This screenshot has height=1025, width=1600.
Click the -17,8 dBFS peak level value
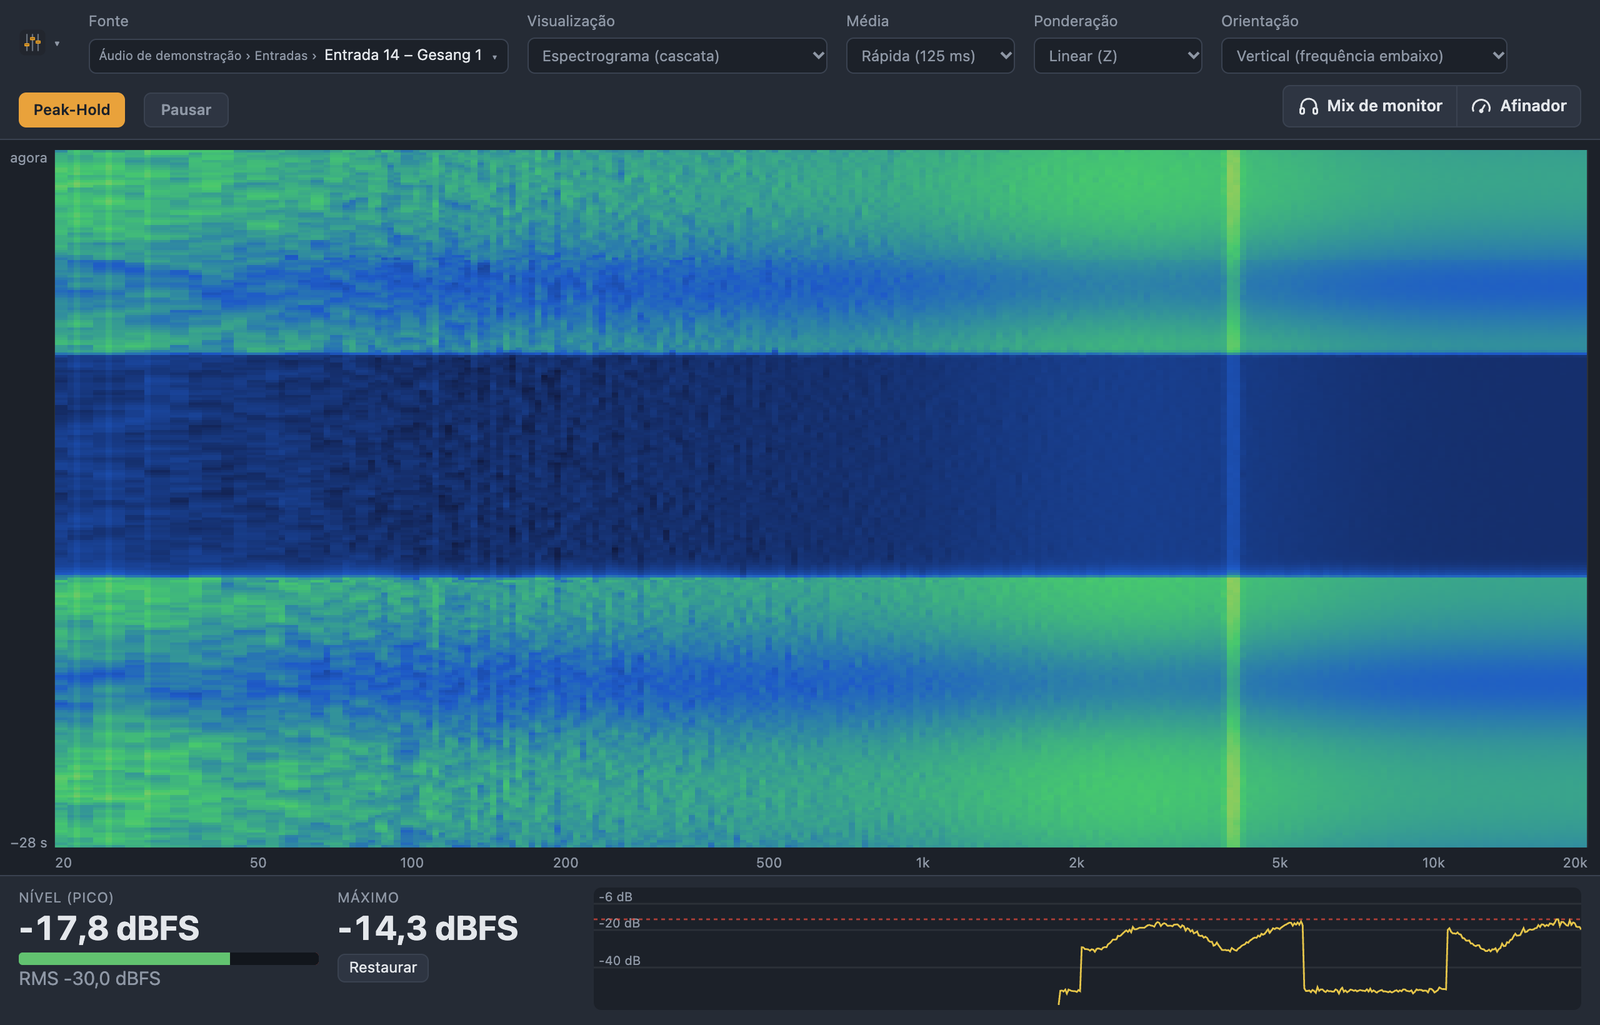click(x=109, y=929)
